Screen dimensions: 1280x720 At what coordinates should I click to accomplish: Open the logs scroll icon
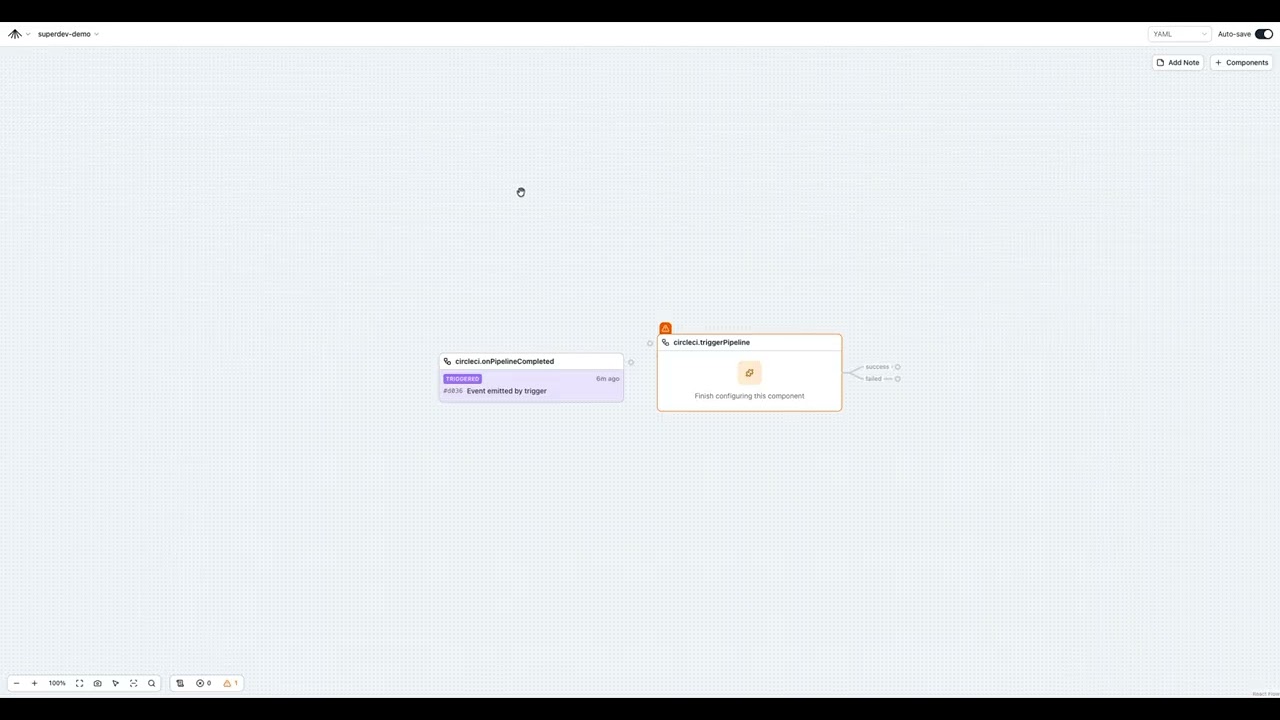(x=180, y=683)
